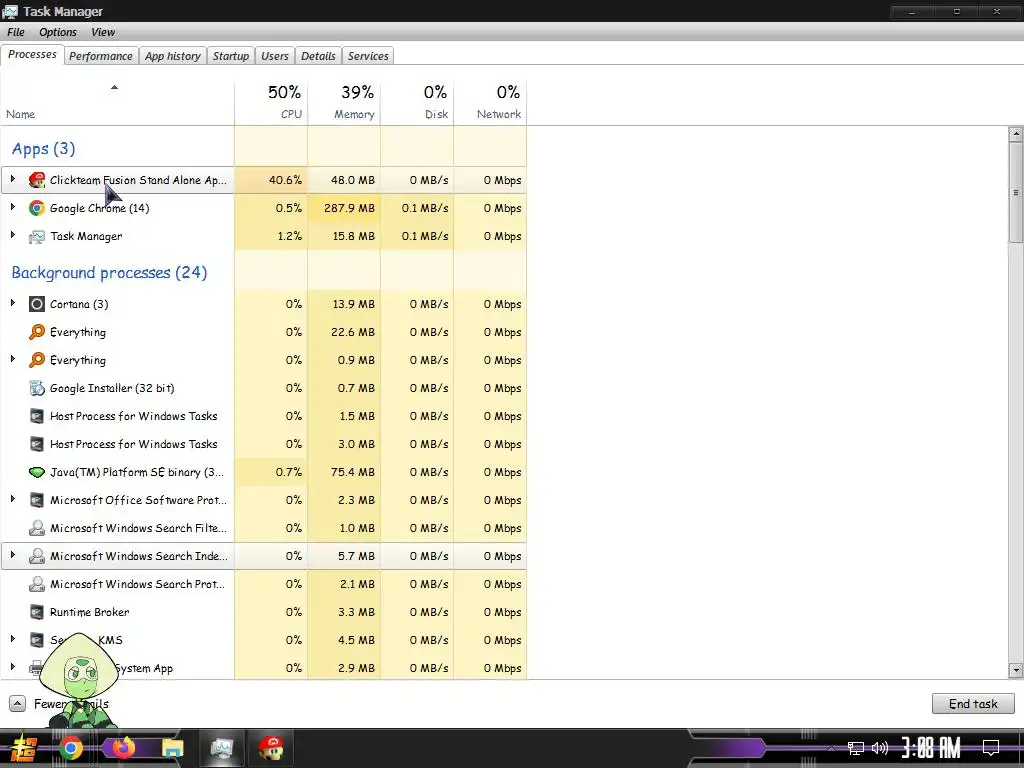The width and height of the screenshot is (1024, 768).
Task: Sort by the Memory column header
Action: coord(344,103)
